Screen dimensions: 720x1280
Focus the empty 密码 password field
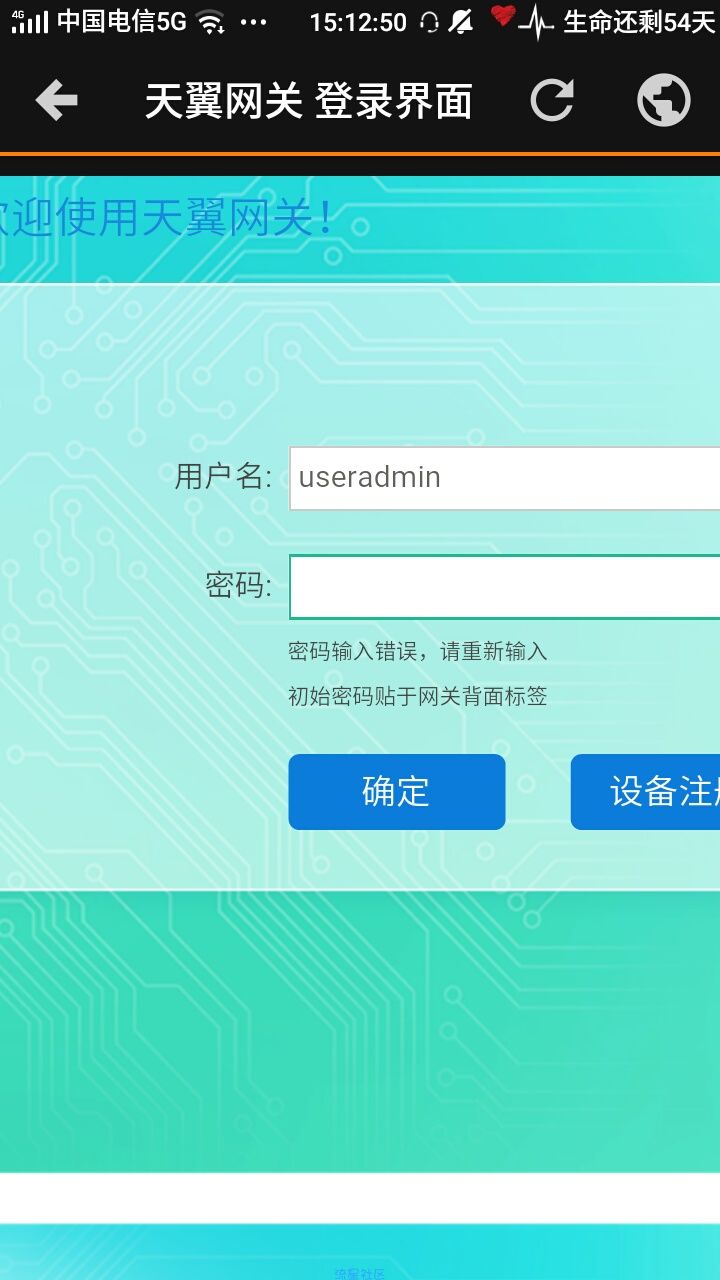click(x=505, y=587)
